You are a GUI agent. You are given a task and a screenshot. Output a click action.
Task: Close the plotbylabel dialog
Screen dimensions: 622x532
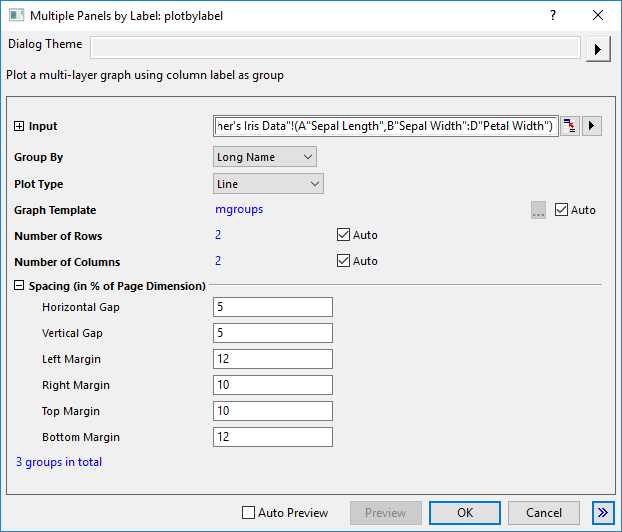point(598,15)
